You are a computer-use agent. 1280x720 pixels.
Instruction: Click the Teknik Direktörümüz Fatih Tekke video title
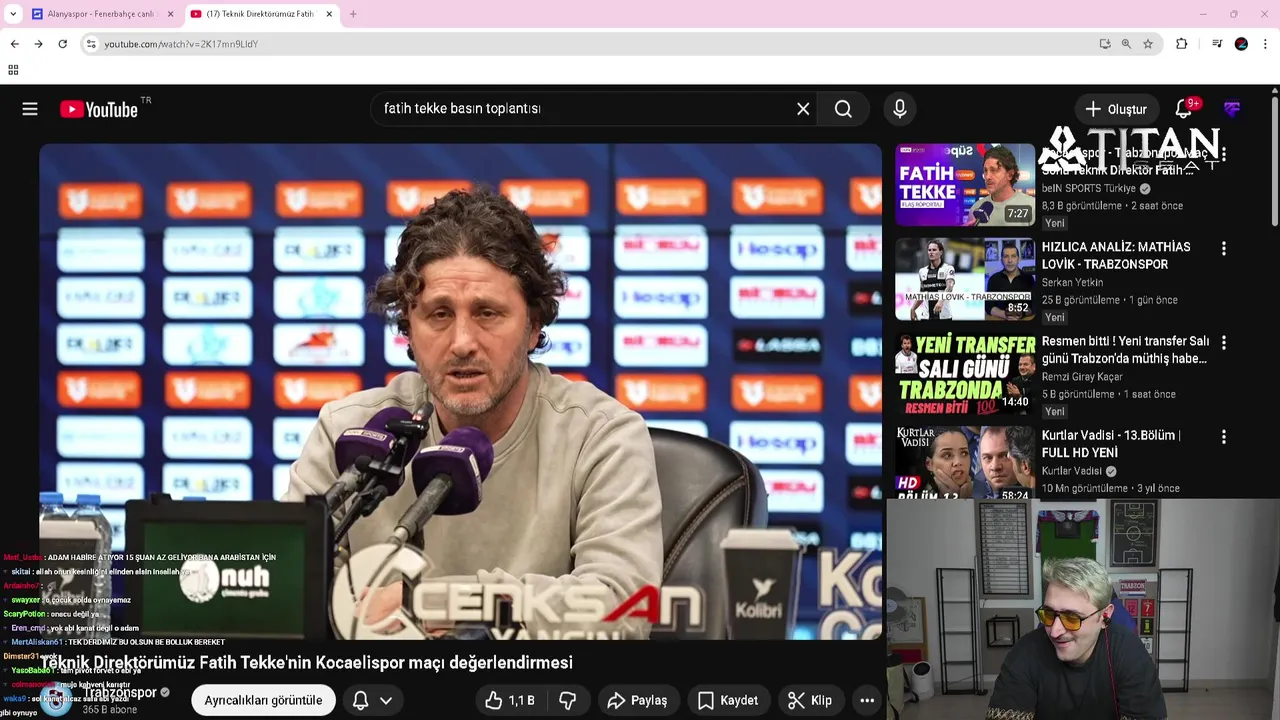pos(307,662)
